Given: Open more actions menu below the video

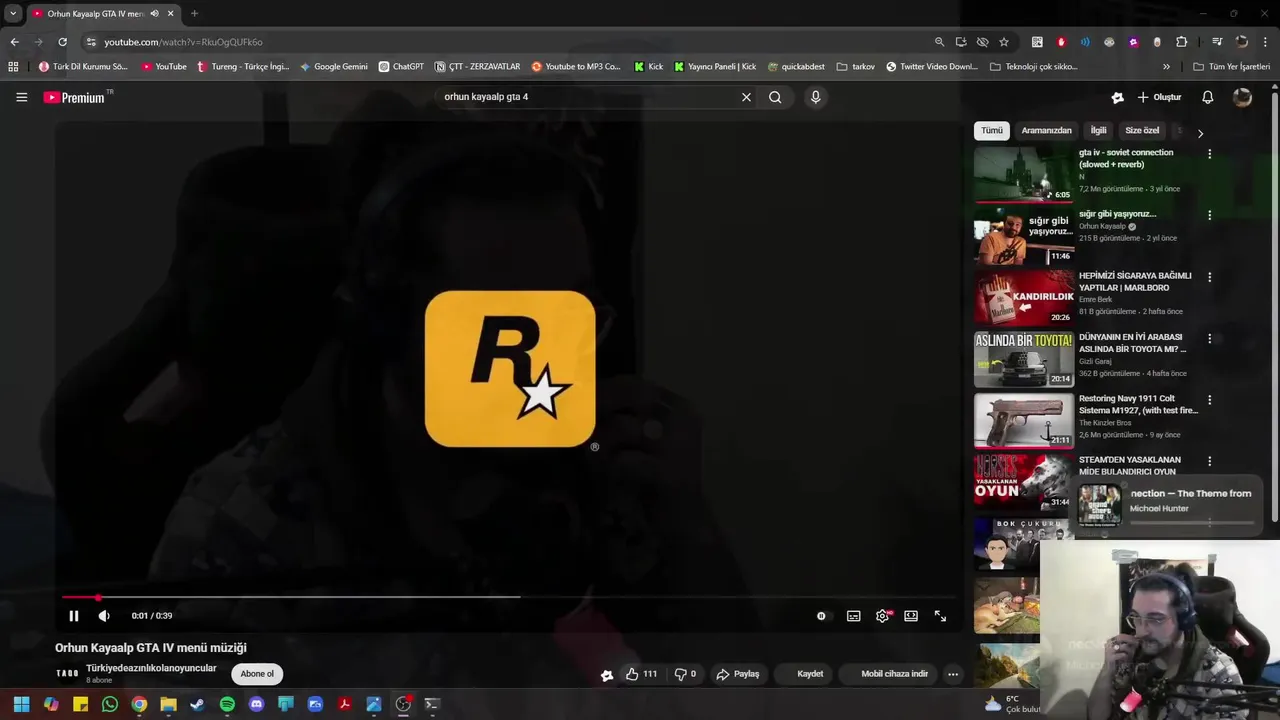Looking at the screenshot, I should pyautogui.click(x=953, y=674).
